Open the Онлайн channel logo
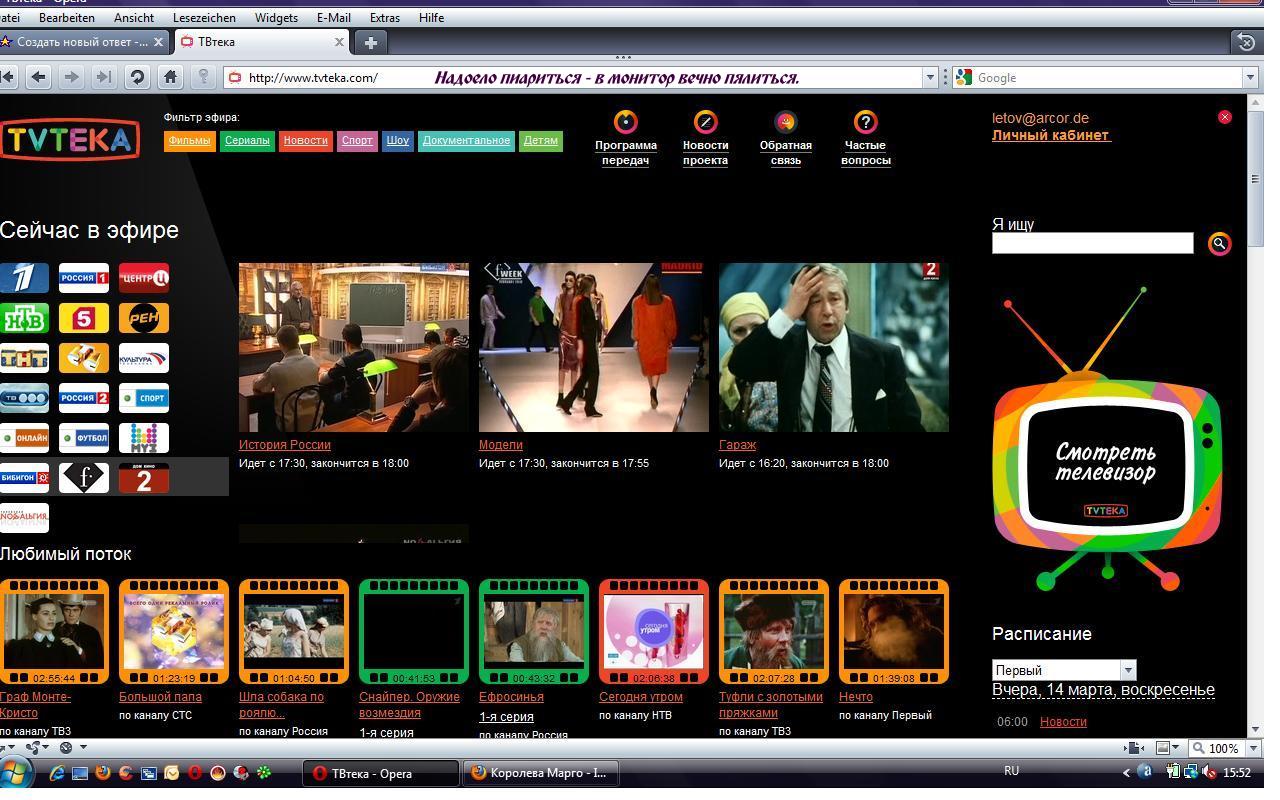Viewport: 1280px width, 800px height. click(24, 438)
